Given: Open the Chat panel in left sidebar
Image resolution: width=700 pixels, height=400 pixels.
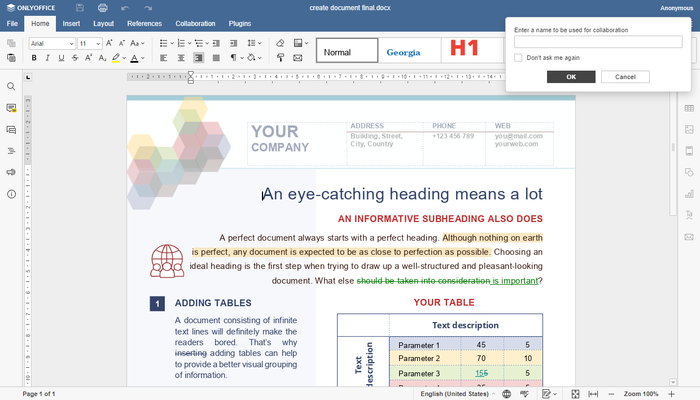Looking at the screenshot, I should (x=11, y=129).
